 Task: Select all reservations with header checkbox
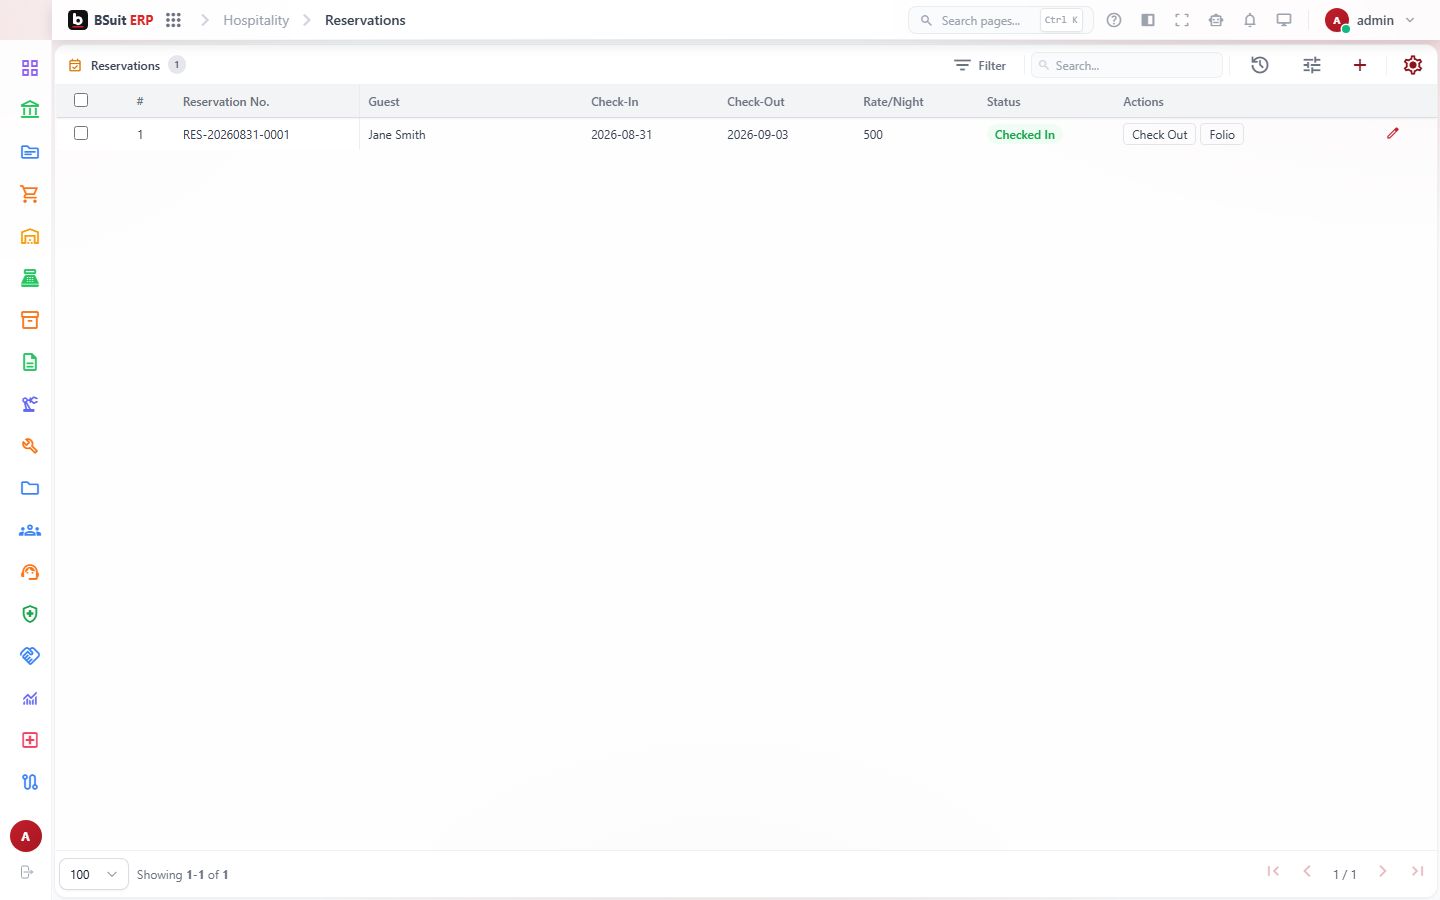(x=81, y=100)
